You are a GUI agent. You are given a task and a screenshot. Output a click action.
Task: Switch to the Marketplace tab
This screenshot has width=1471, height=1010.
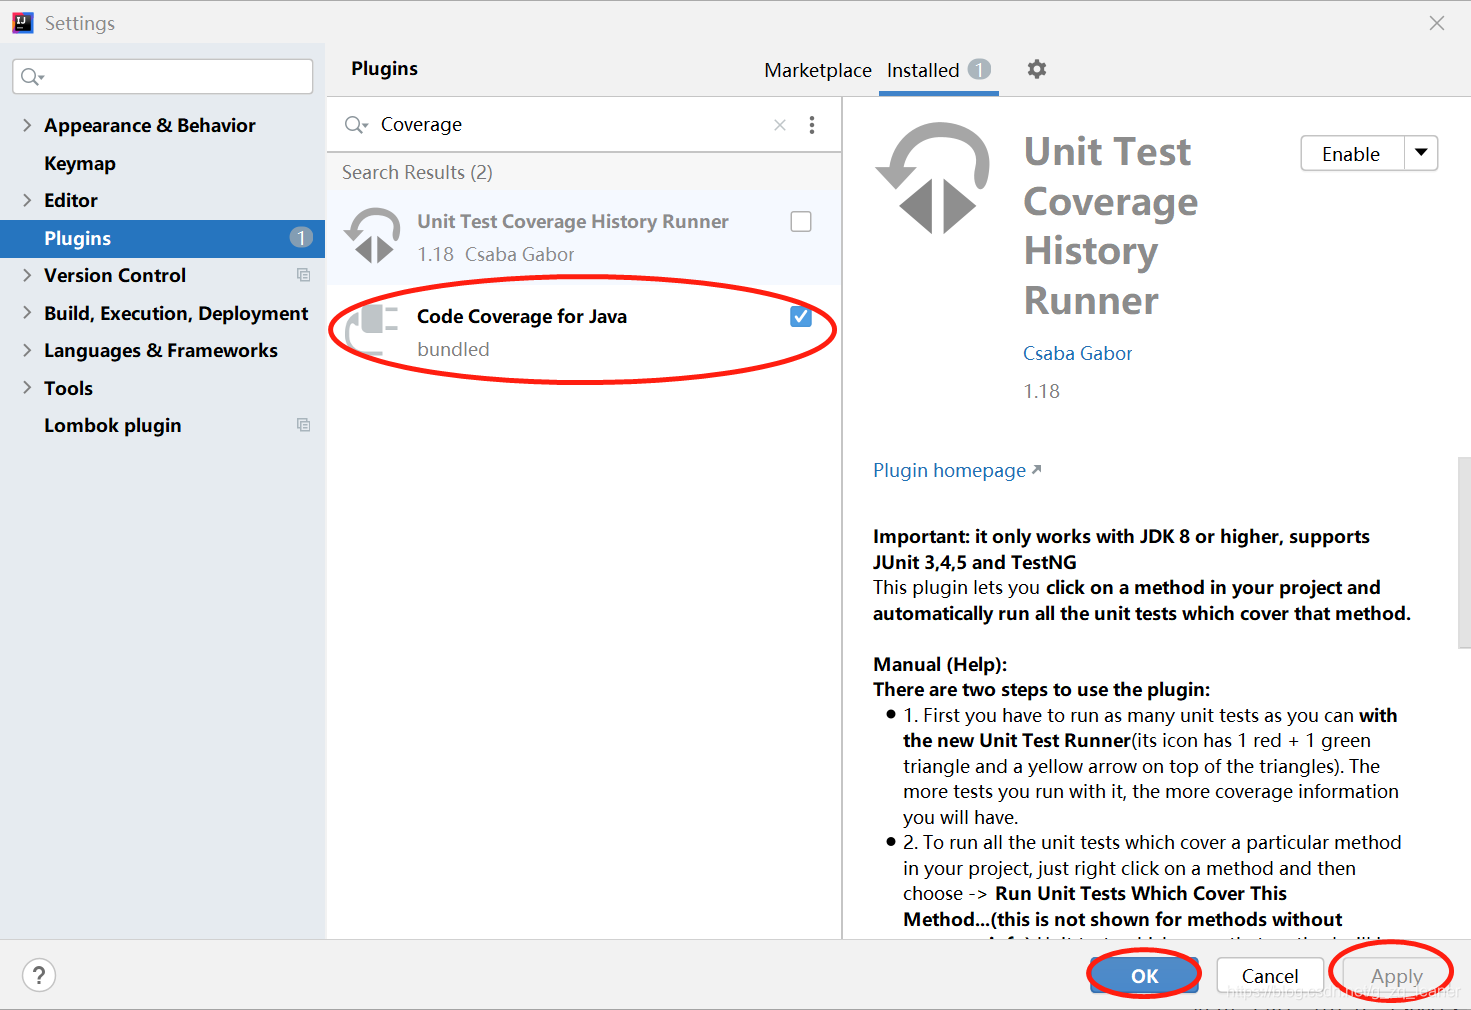coord(818,70)
